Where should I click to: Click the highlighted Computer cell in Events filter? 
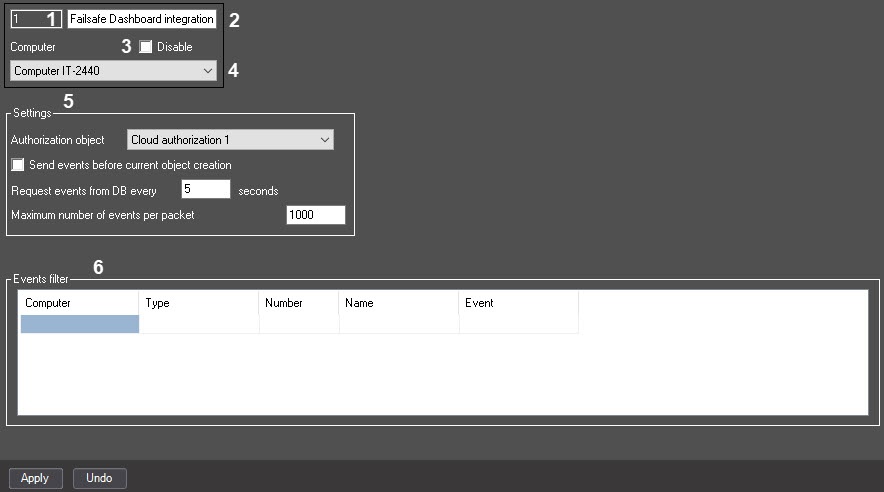click(79, 324)
